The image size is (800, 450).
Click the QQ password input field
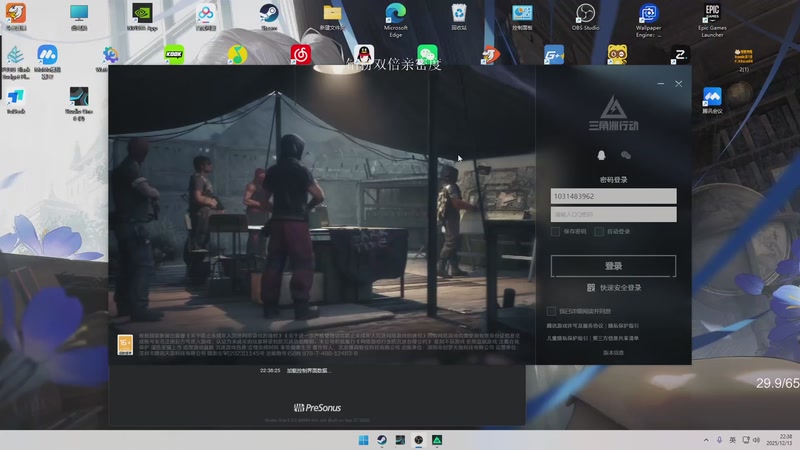[x=613, y=214]
